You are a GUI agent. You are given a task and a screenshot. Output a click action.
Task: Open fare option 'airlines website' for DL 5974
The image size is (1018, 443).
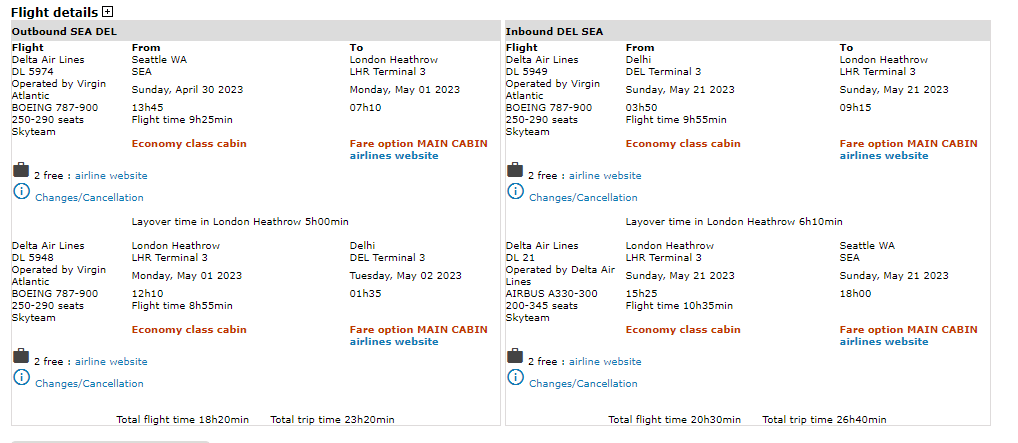[394, 156]
